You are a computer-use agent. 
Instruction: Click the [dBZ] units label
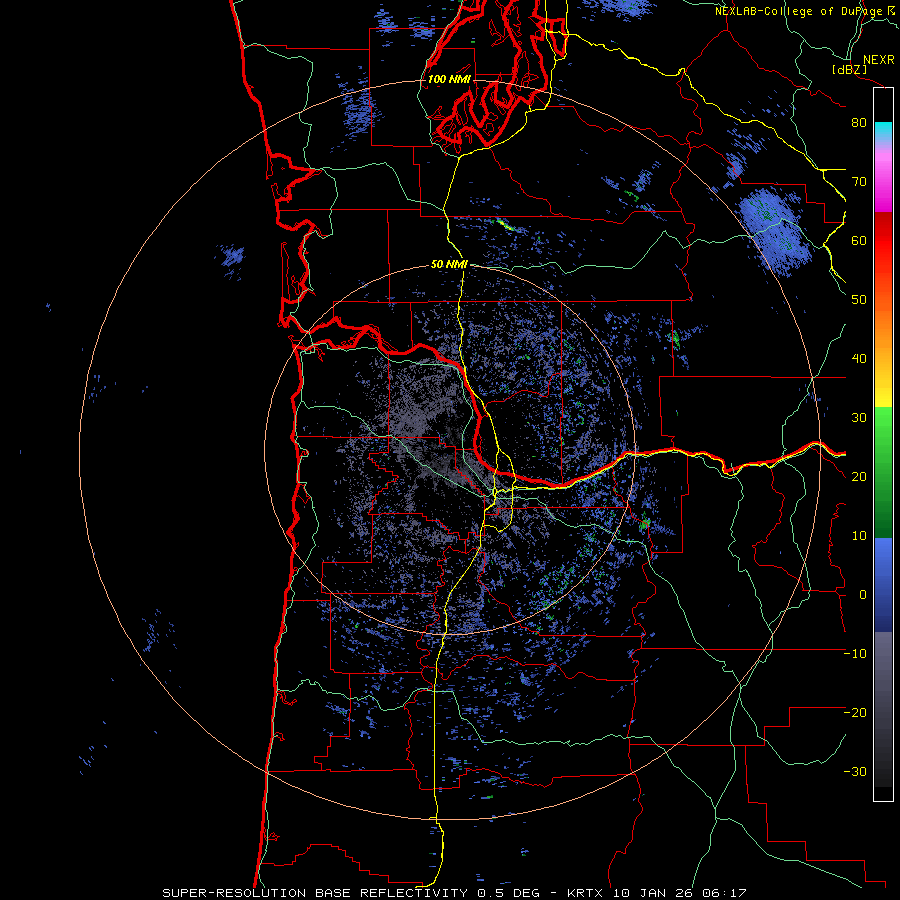tap(849, 70)
